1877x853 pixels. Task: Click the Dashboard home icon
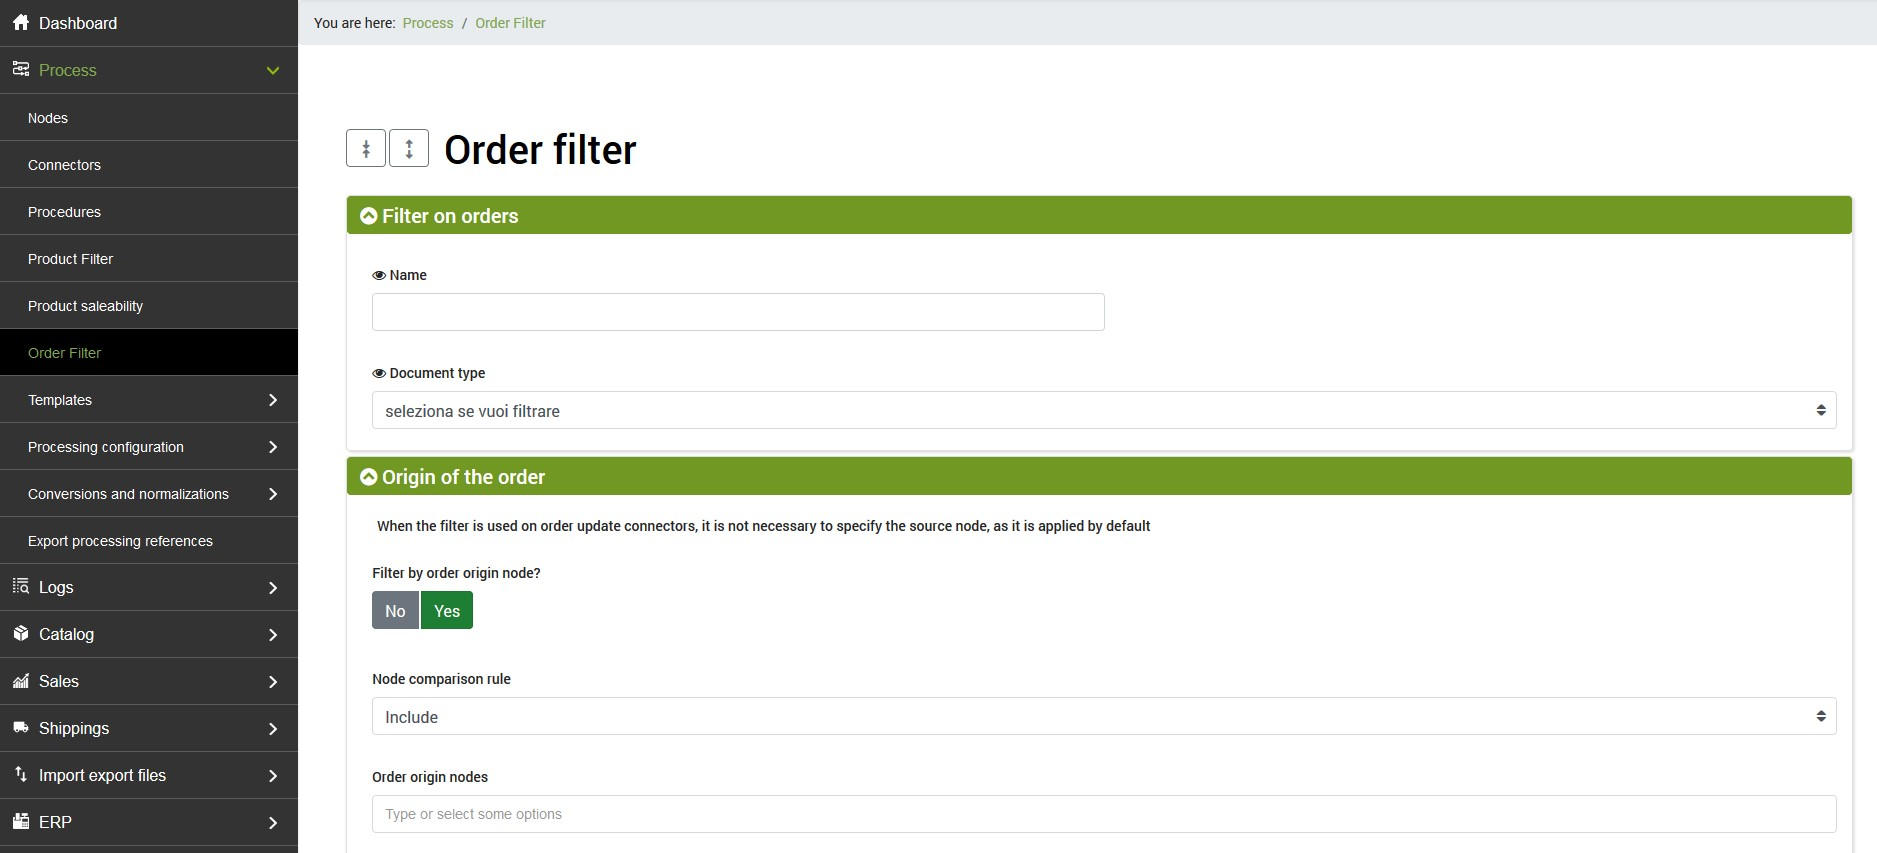coord(21,23)
